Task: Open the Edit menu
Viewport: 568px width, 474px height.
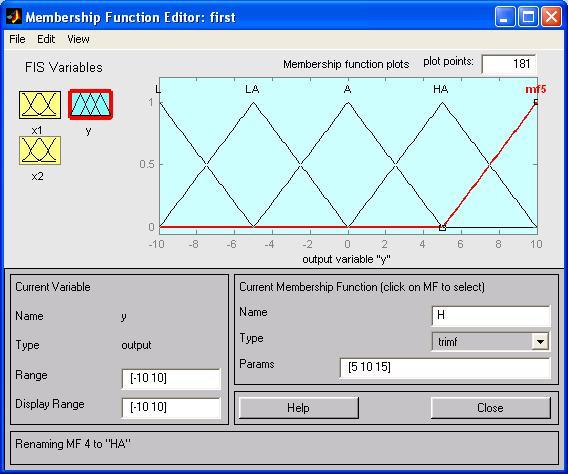Action: 46,39
